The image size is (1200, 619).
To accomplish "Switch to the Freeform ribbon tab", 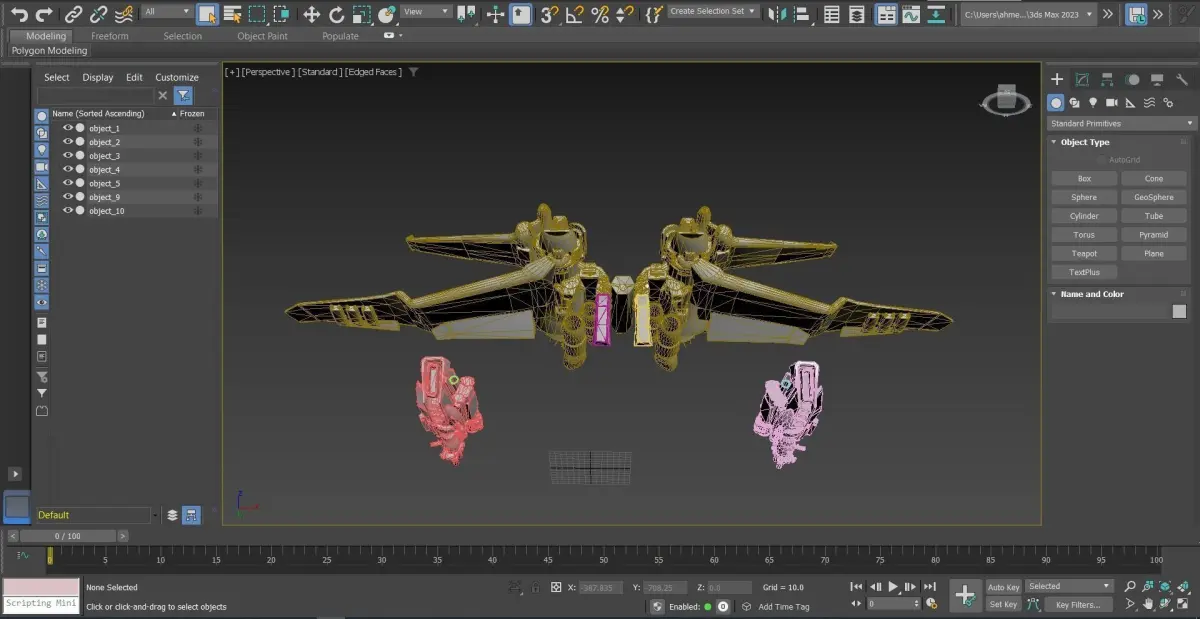I will 110,36.
